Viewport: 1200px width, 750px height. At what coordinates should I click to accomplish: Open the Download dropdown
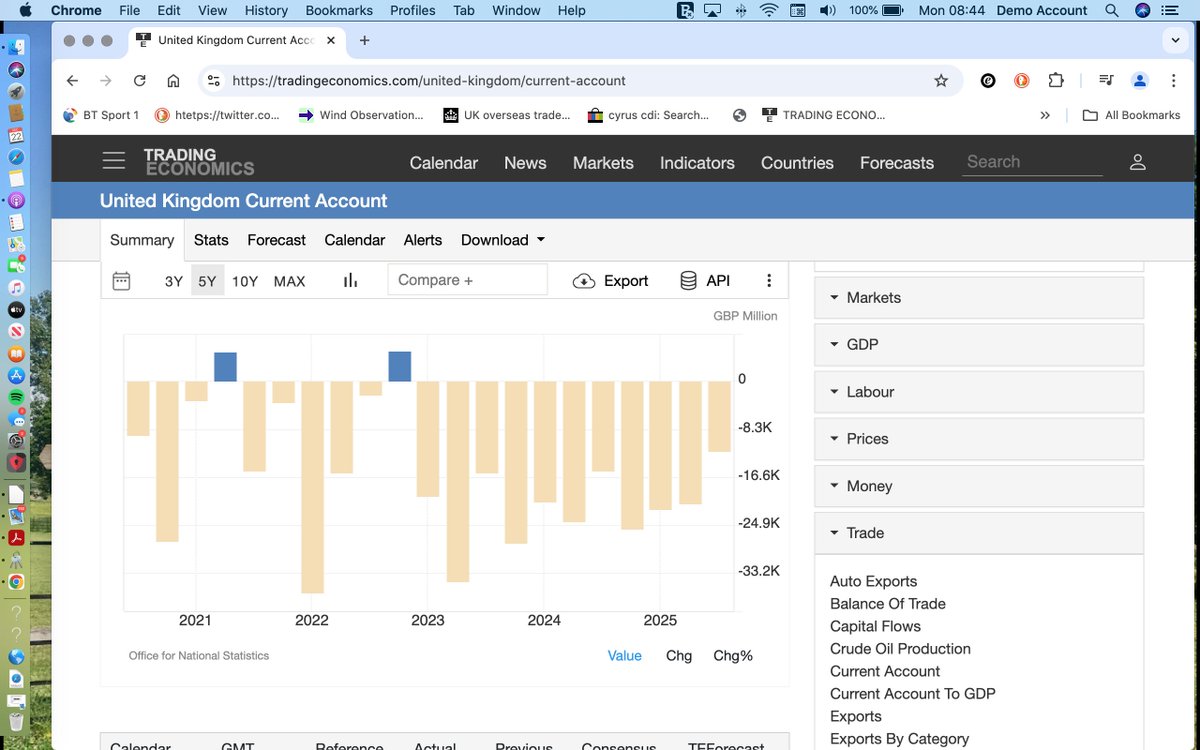point(503,240)
